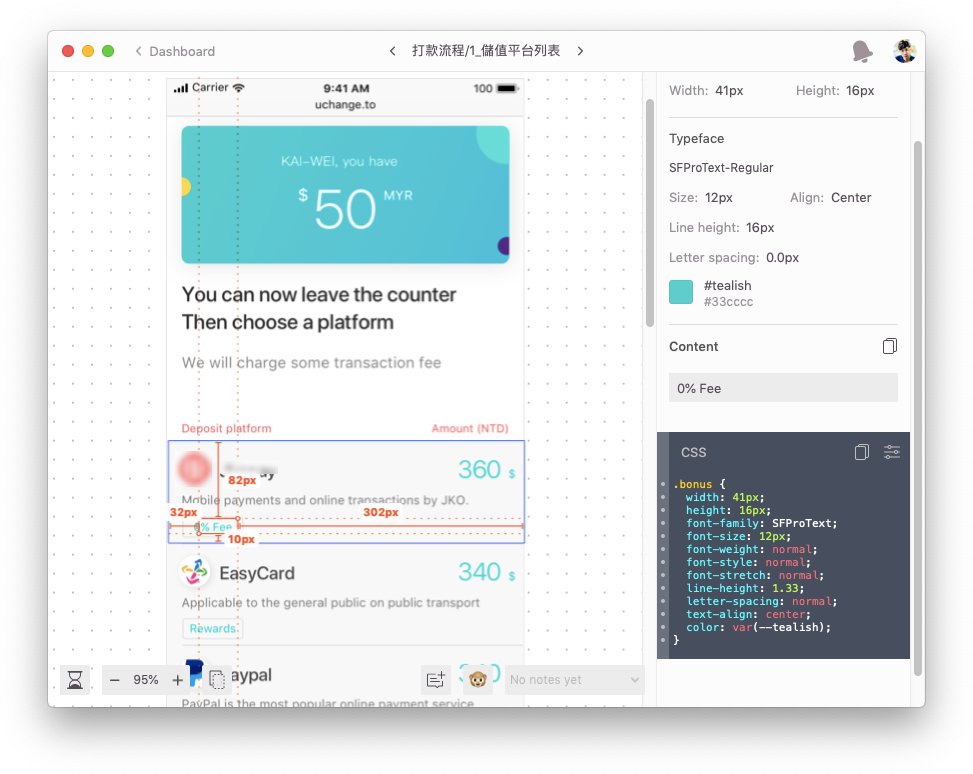This screenshot has width=973, height=774.
Task: Copy the CSS code
Action: pyautogui.click(x=861, y=452)
